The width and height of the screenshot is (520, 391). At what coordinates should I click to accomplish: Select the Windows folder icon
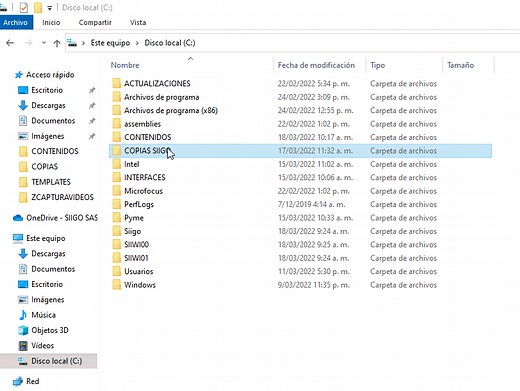click(x=117, y=285)
